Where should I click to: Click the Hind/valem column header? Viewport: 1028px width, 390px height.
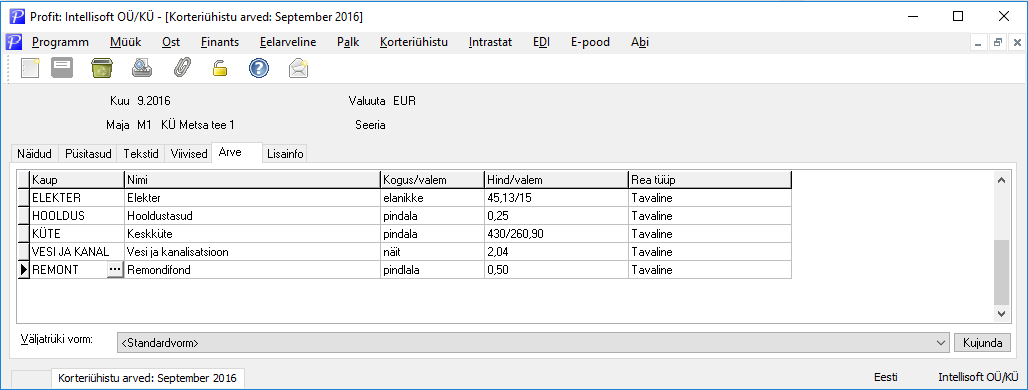556,179
